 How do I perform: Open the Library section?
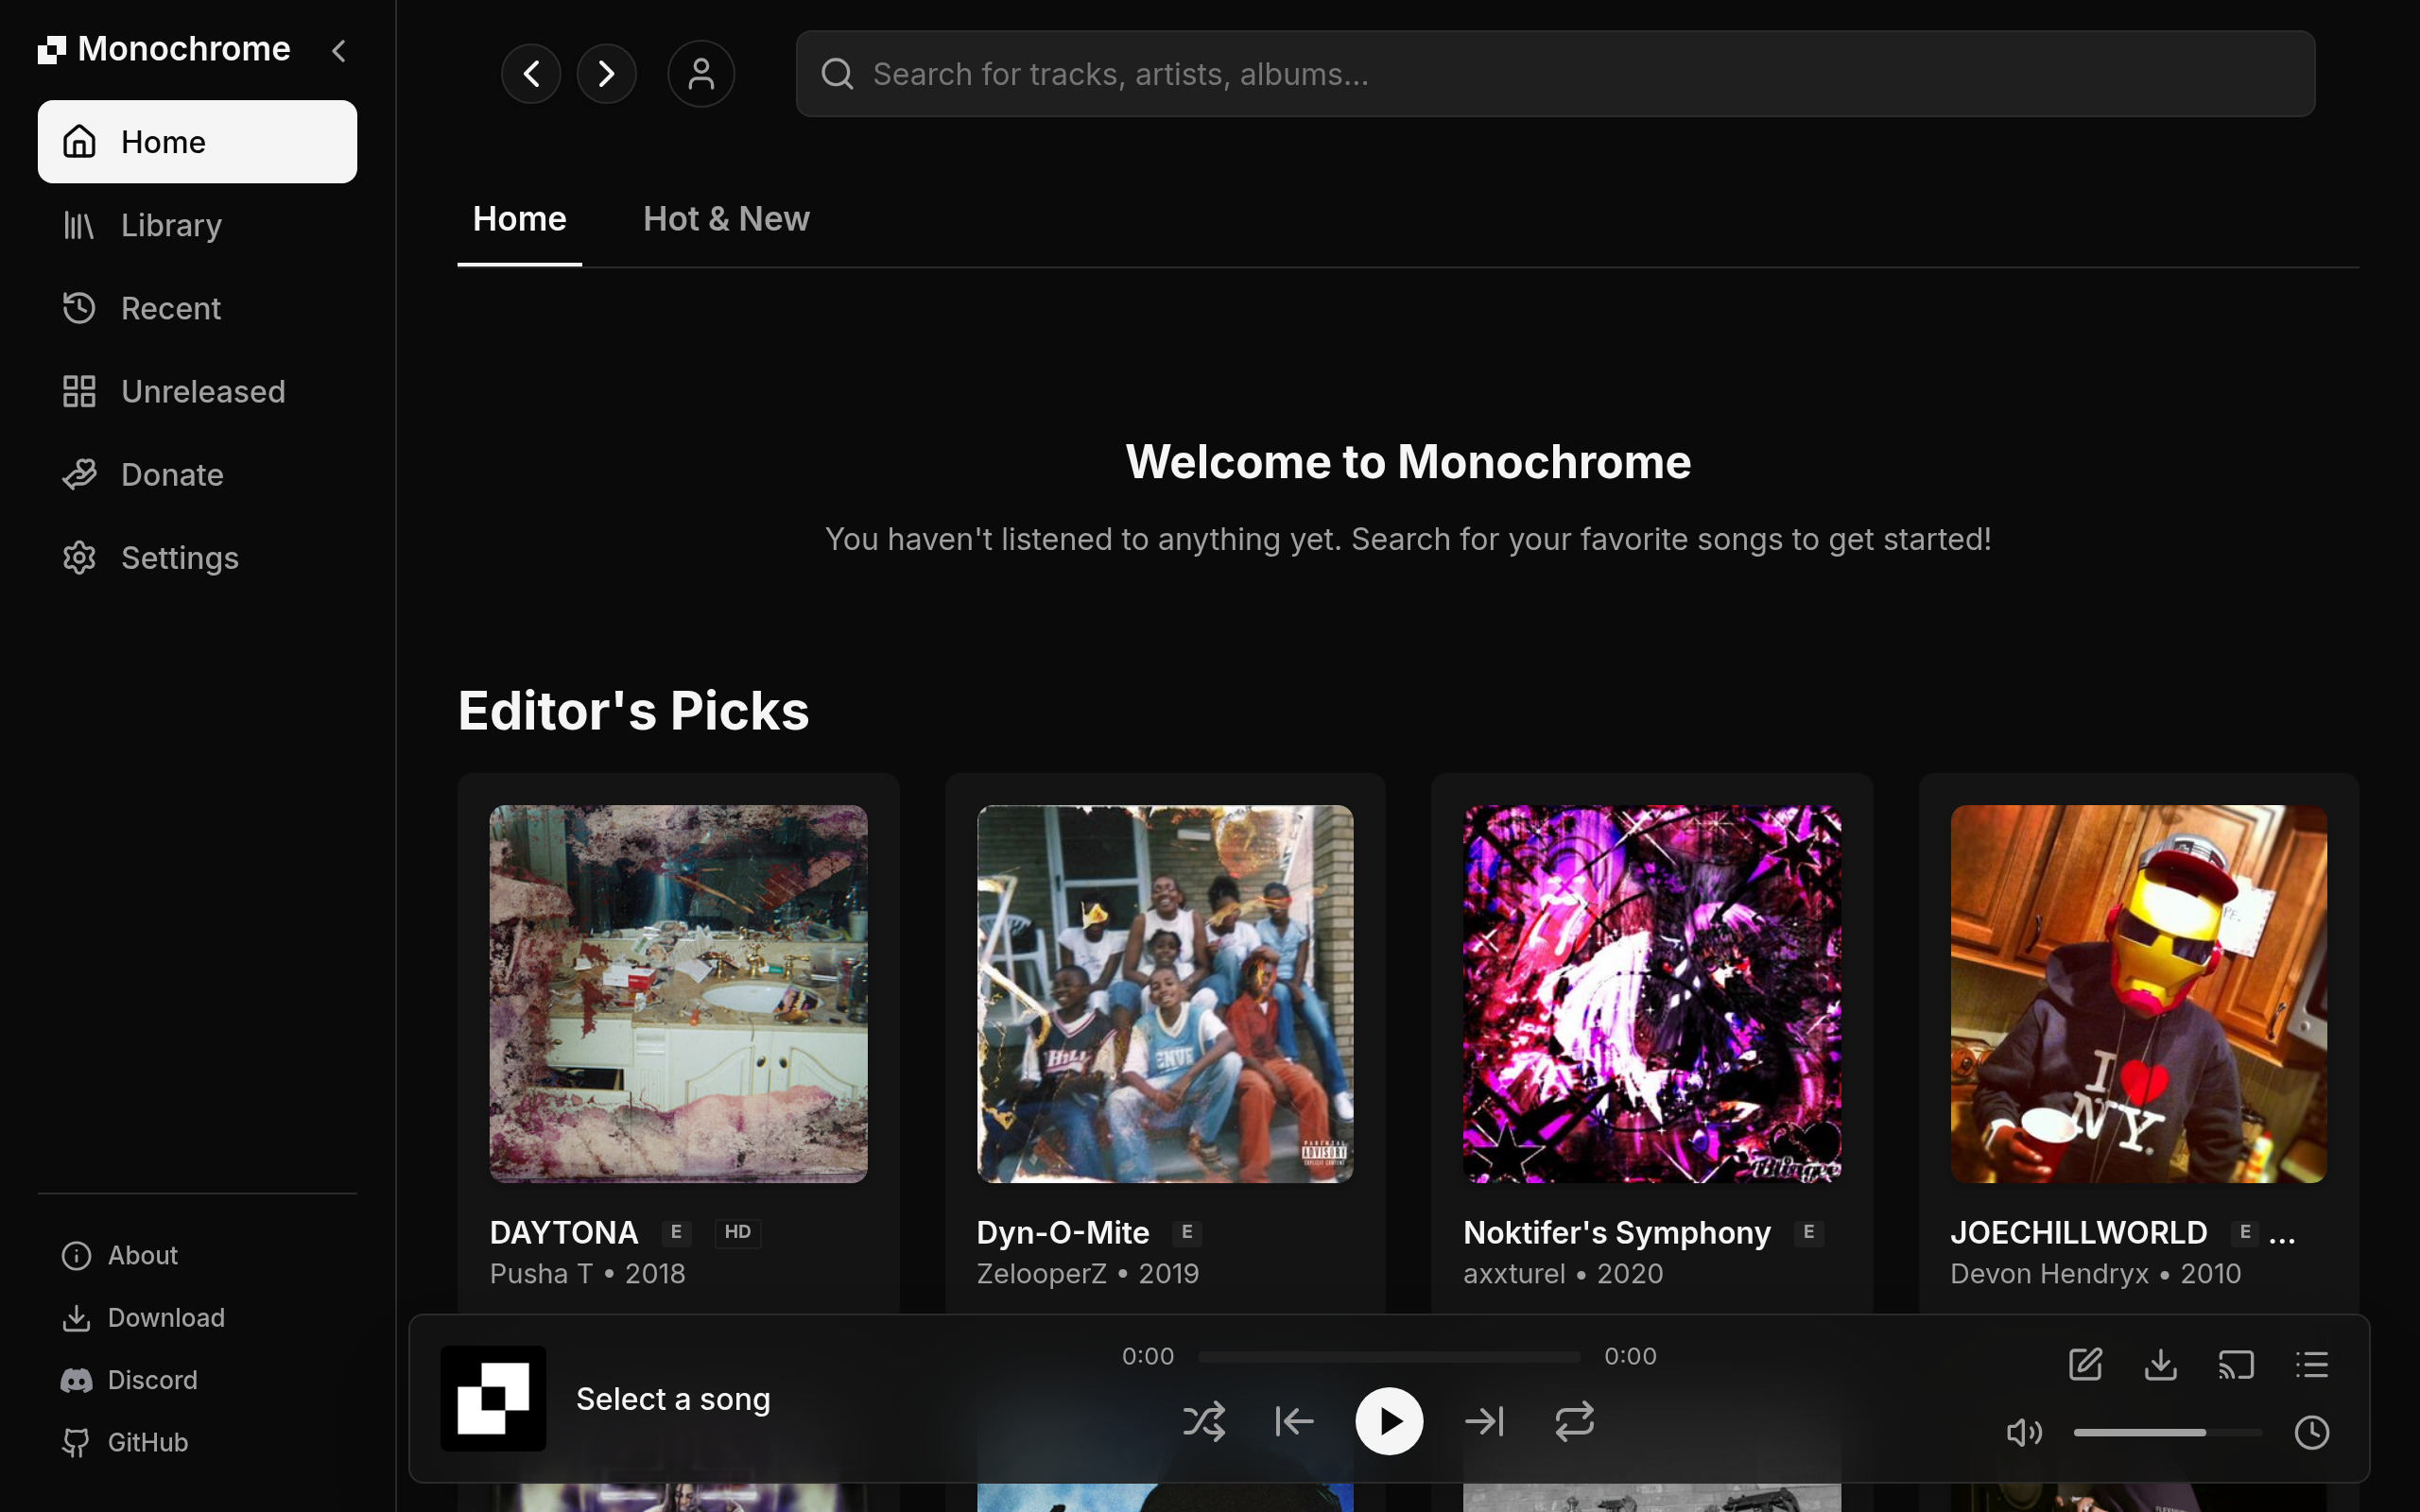[x=197, y=225]
